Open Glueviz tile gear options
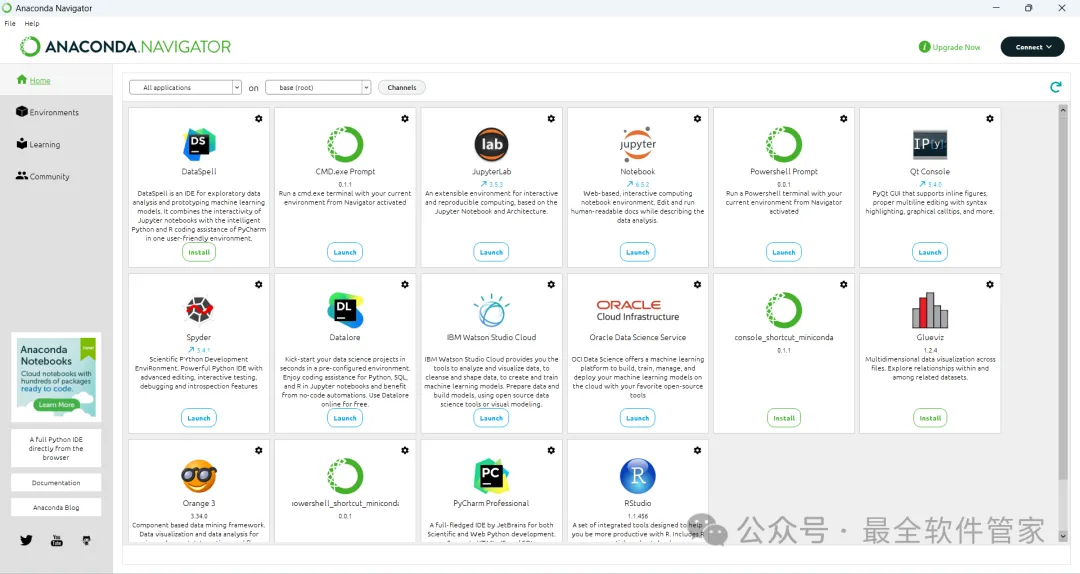Viewport: 1080px width, 574px height. [x=990, y=285]
